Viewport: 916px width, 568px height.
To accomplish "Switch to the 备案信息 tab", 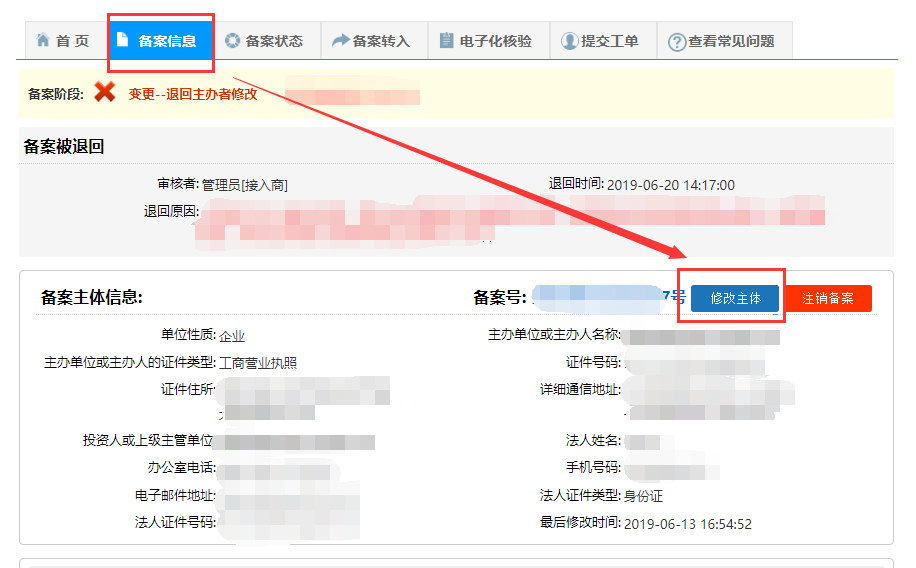I will pyautogui.click(x=161, y=40).
